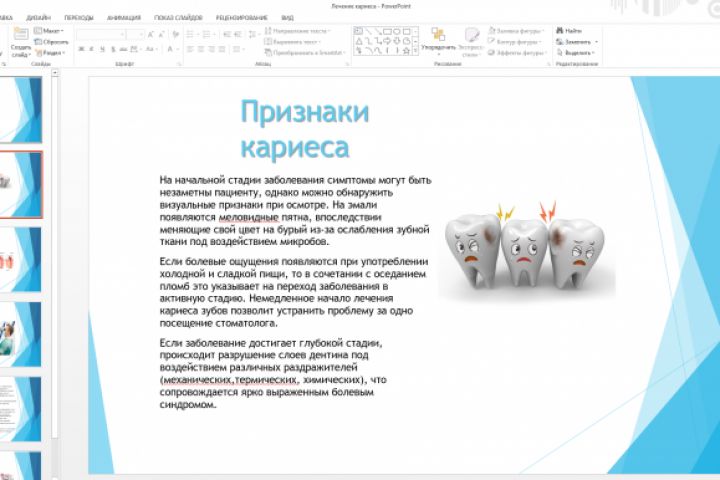The image size is (720, 480).
Task: Click the slide panel scroll-up arrow
Action: (55, 73)
